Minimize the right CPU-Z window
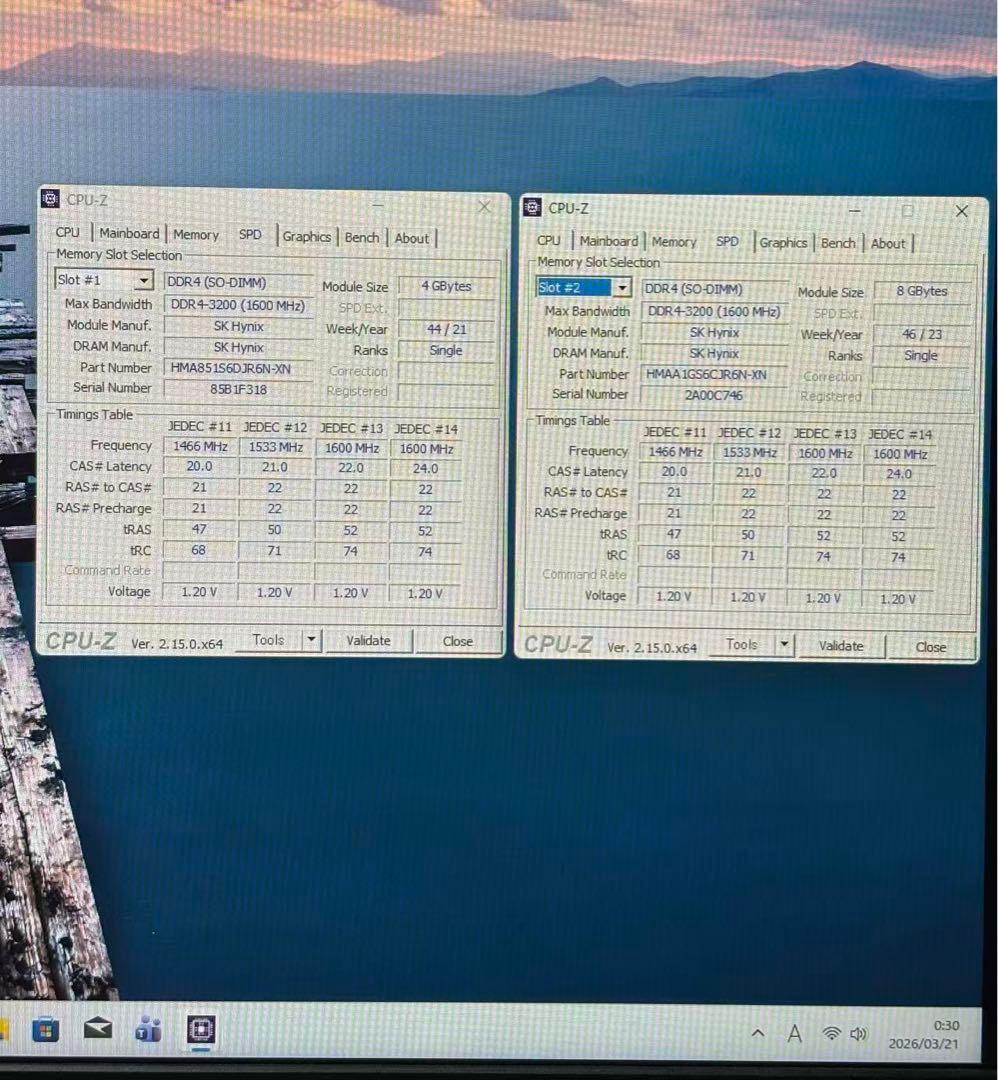Viewport: 998px width, 1080px height. click(x=855, y=210)
